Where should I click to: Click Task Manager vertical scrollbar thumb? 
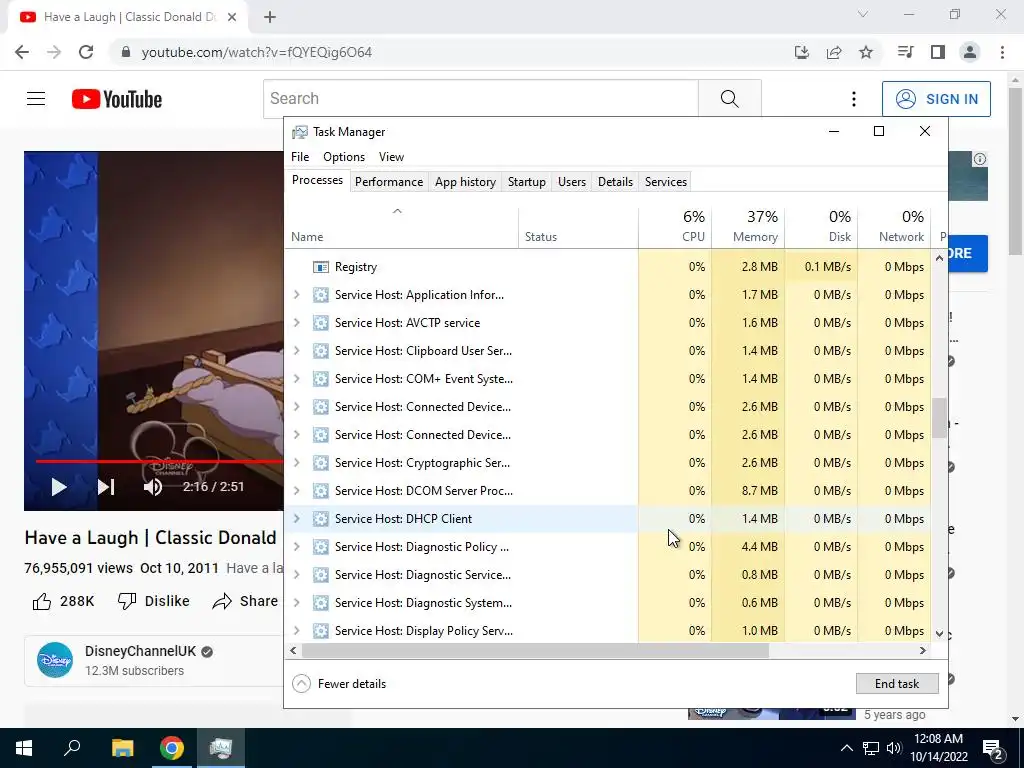tap(939, 418)
